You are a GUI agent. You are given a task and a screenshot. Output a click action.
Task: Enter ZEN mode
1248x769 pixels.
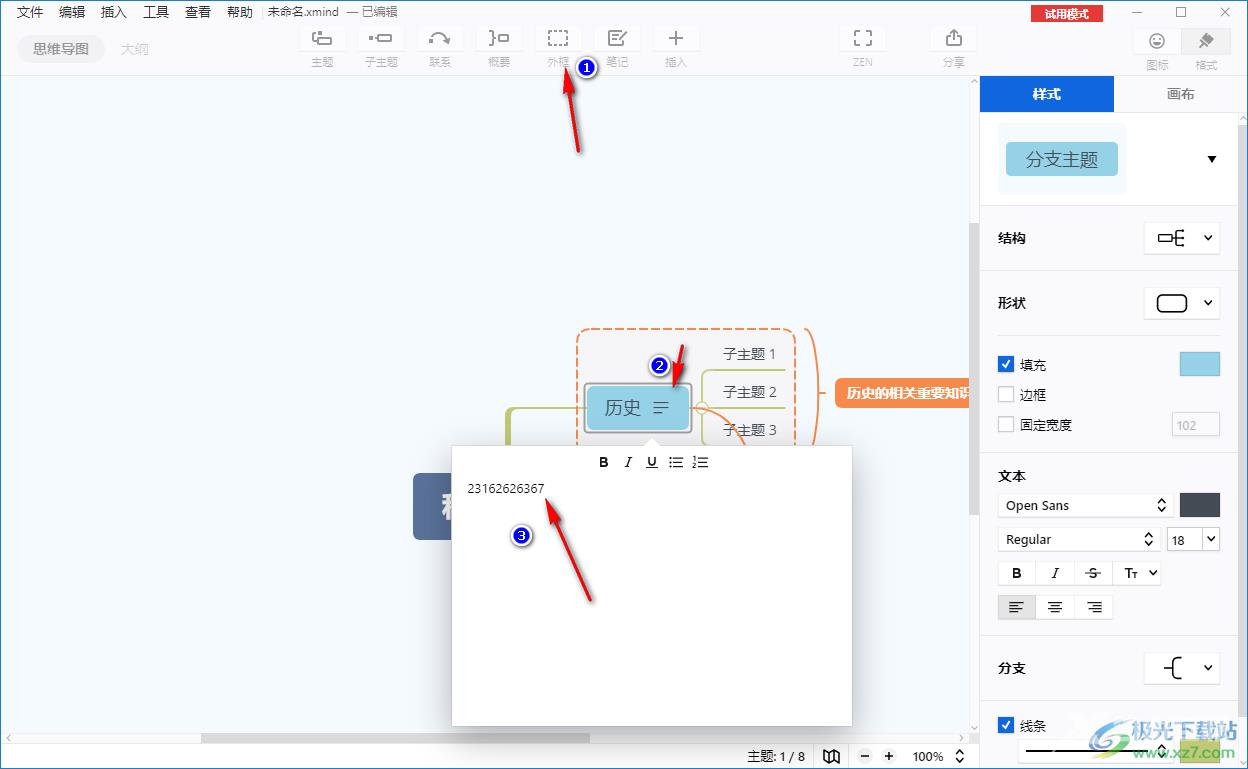click(x=863, y=39)
